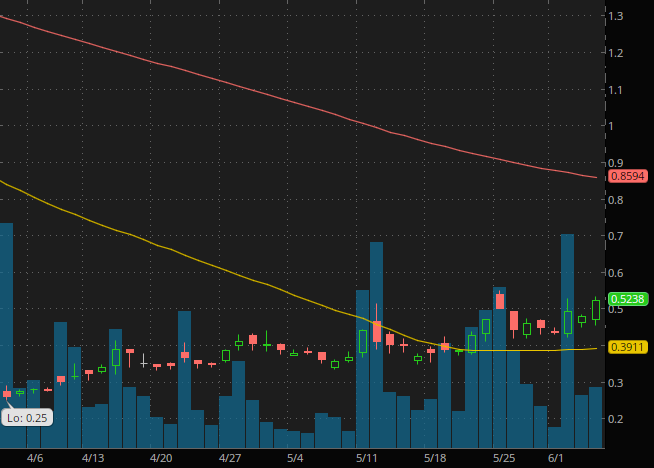Click the 5/18 date axis label

click(x=435, y=458)
